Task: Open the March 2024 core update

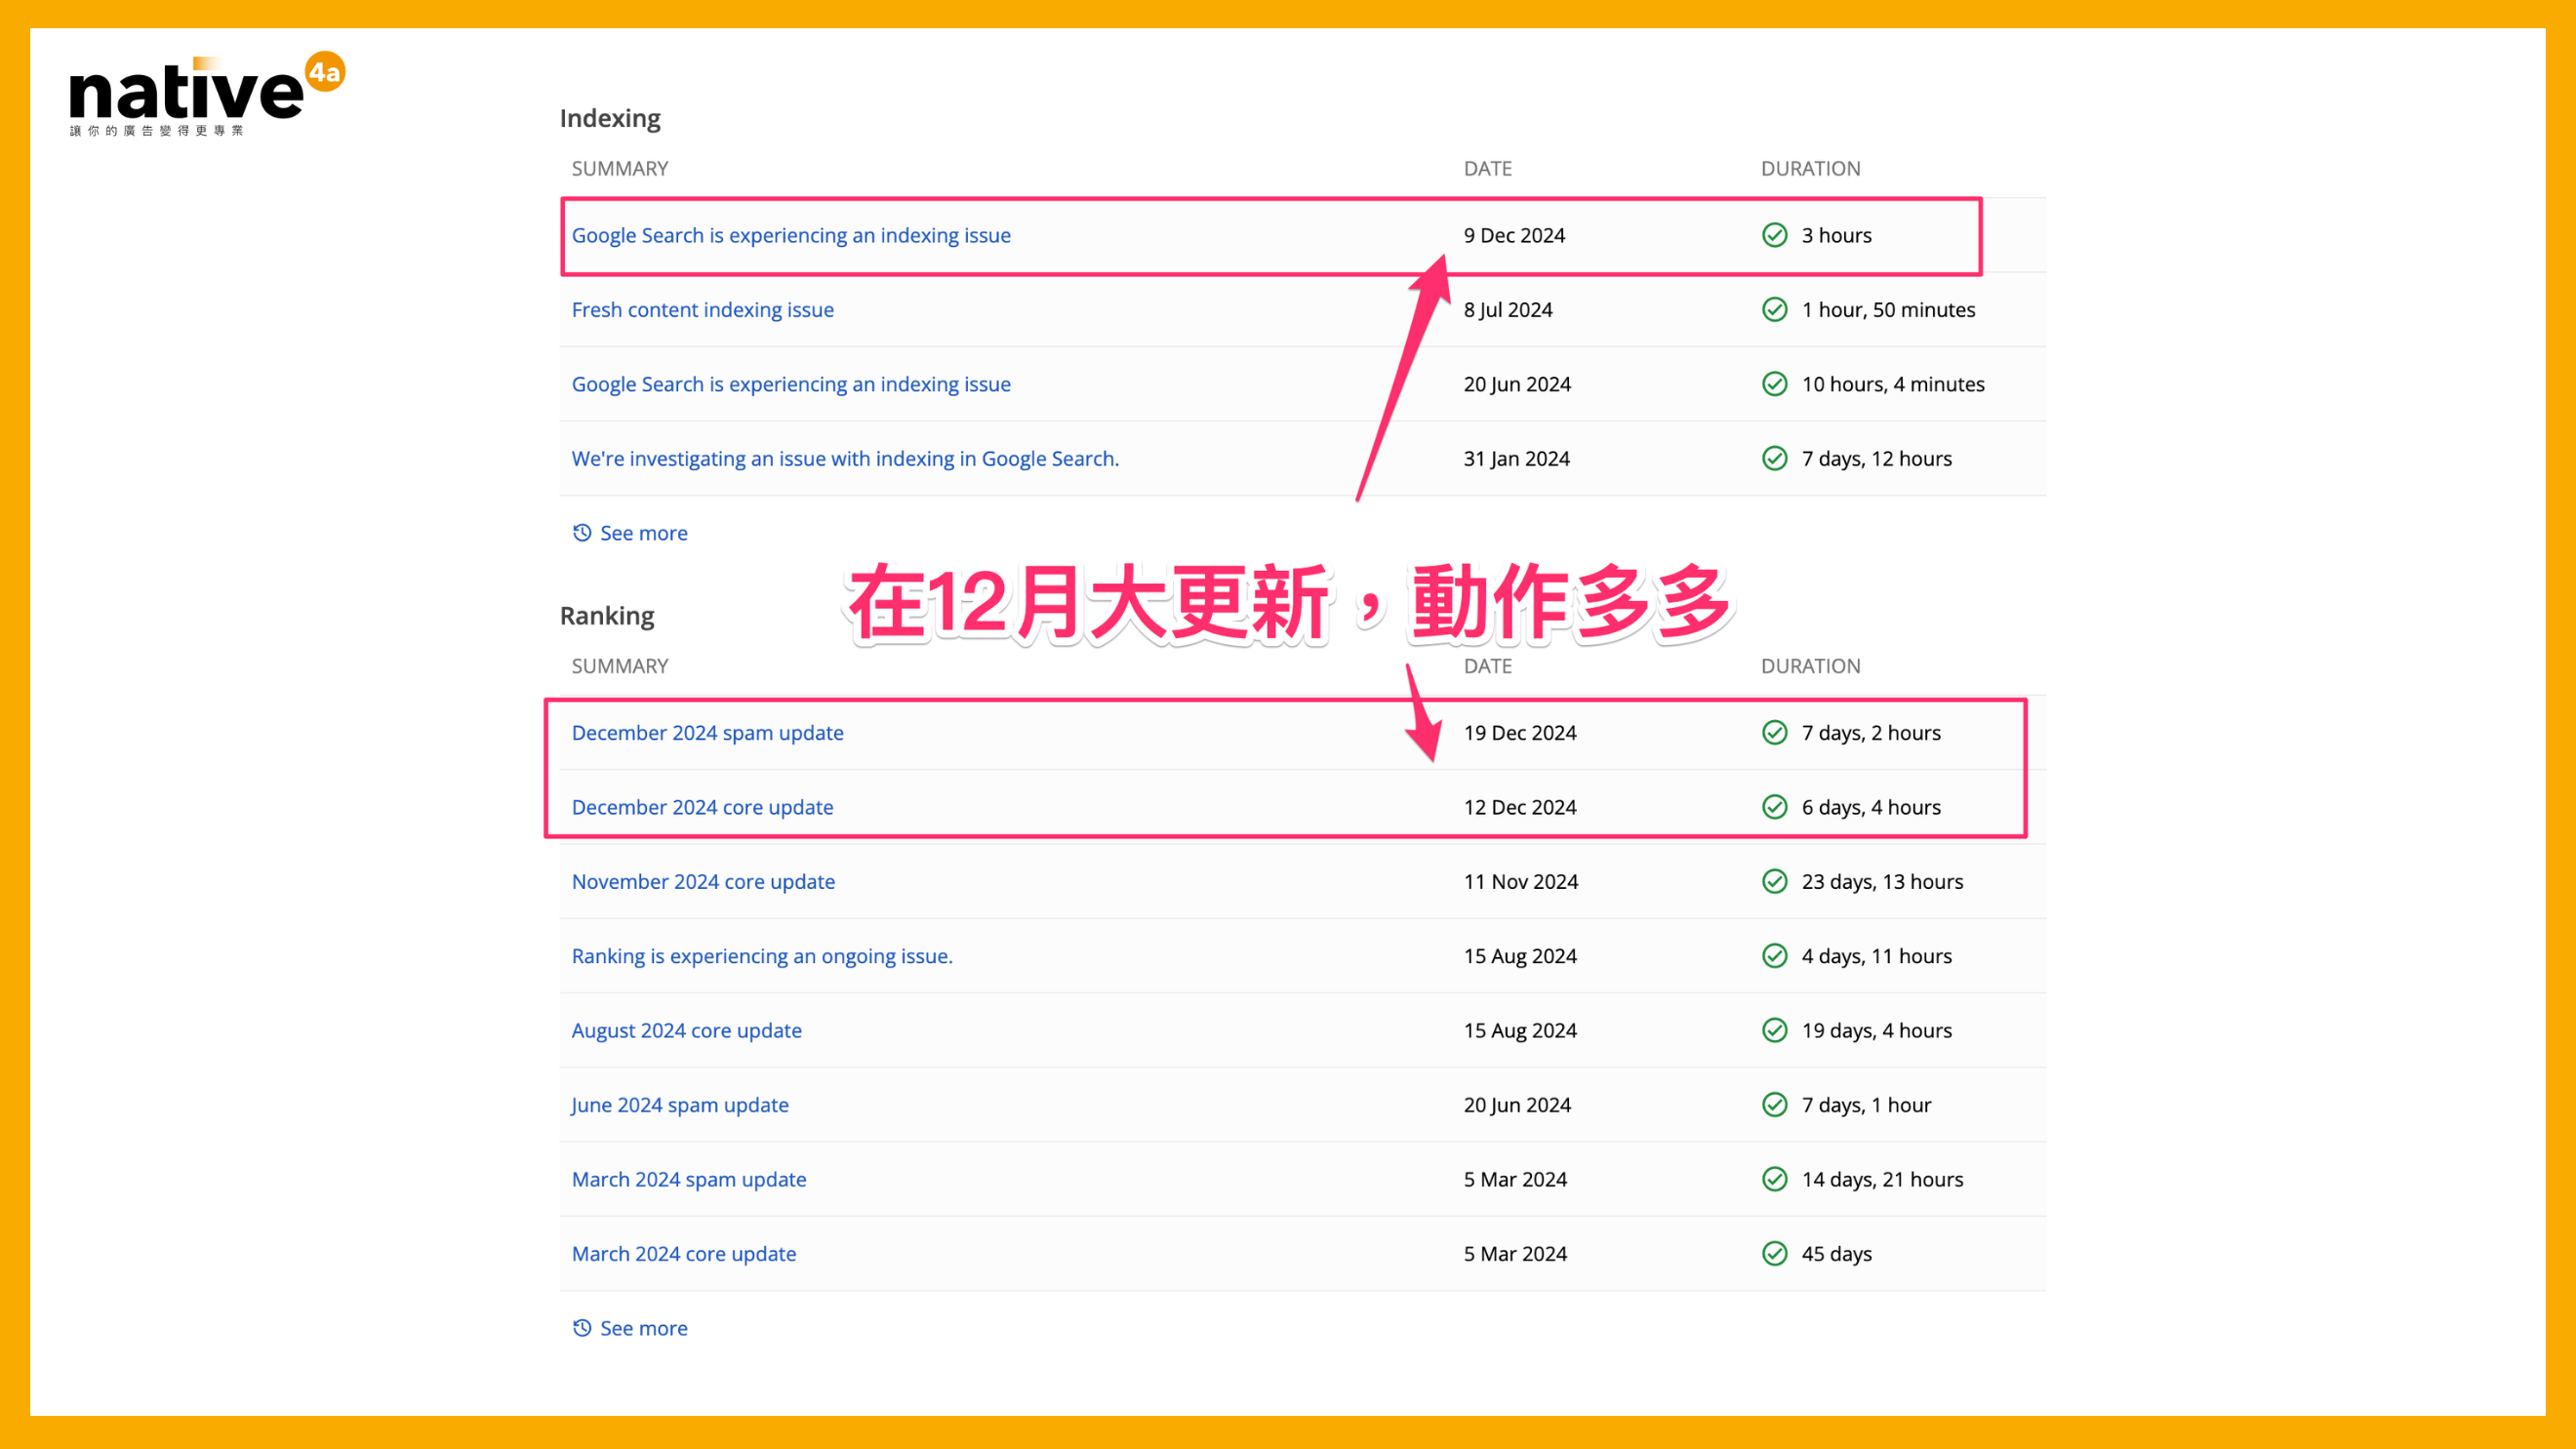Action: pyautogui.click(x=684, y=1253)
